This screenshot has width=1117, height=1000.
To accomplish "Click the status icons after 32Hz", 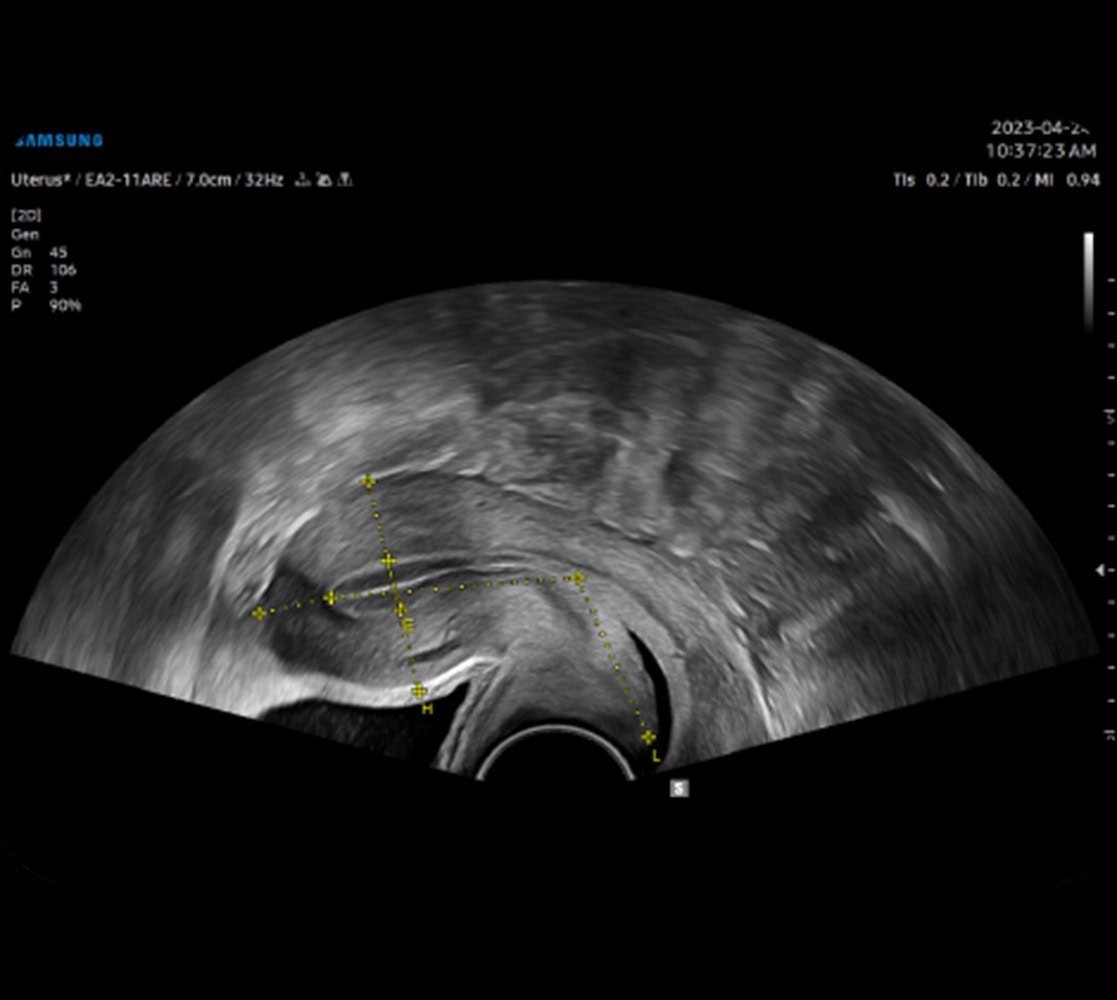I will point(322,181).
